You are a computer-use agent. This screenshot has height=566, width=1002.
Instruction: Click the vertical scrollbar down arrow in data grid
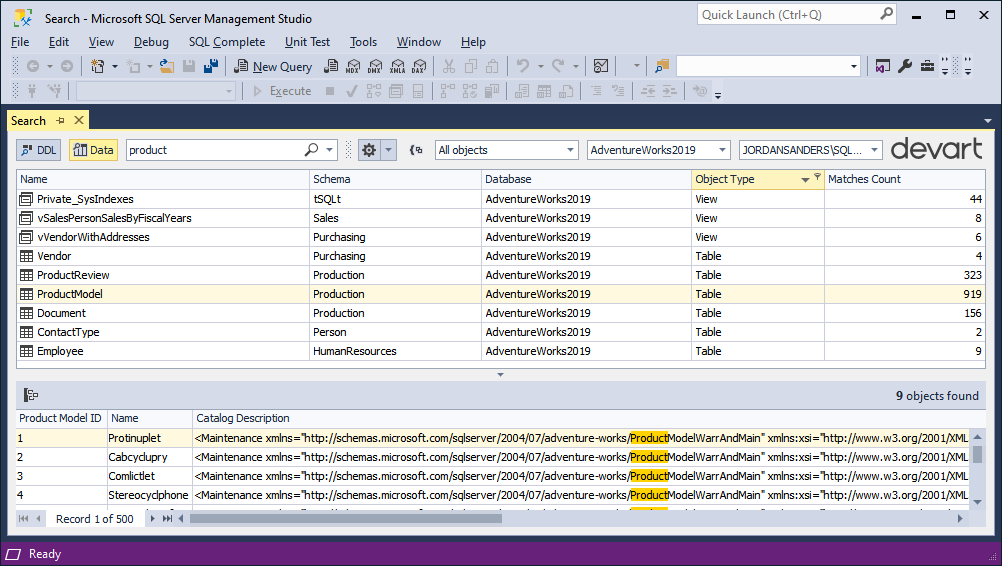click(x=977, y=502)
